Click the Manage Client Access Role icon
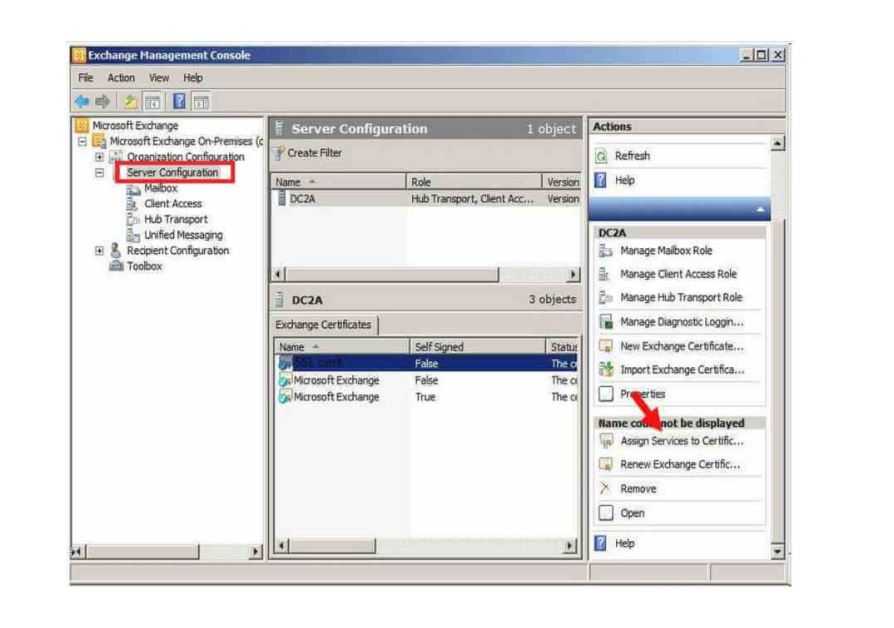 (604, 274)
